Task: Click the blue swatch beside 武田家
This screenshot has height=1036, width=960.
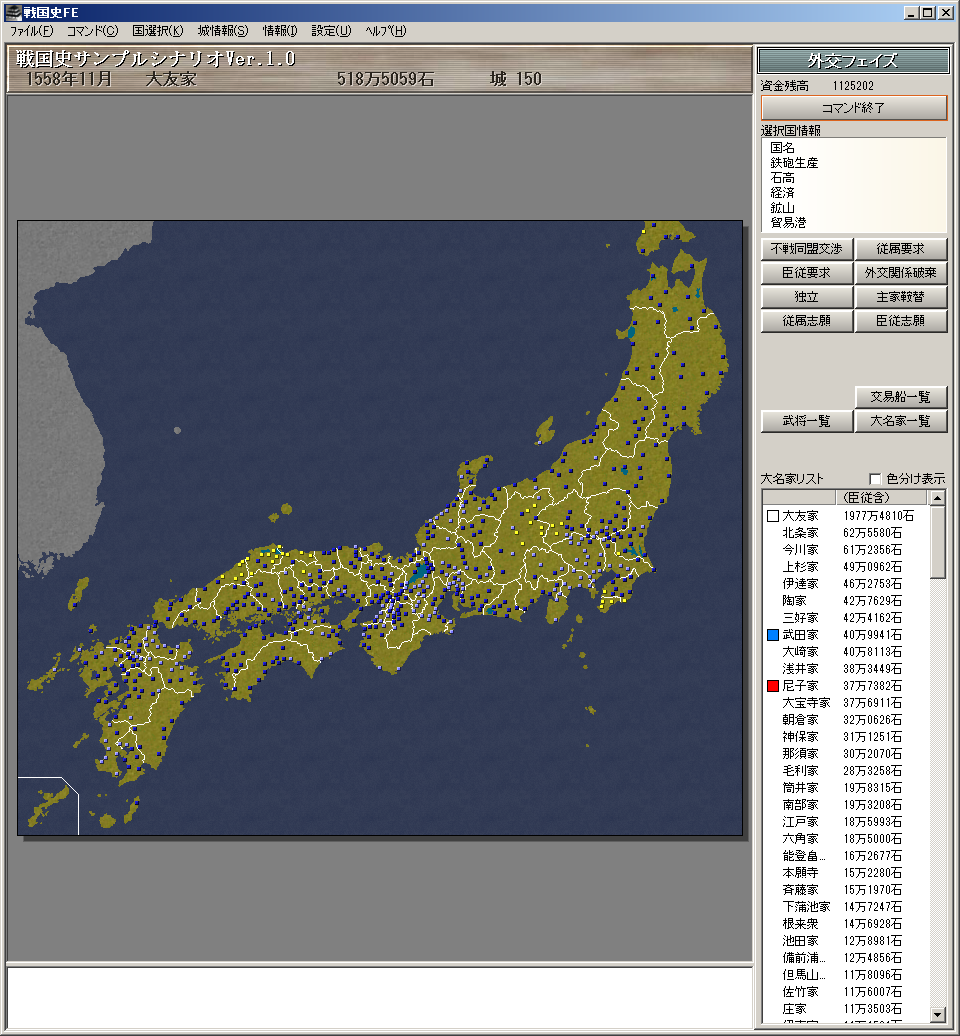Action: pos(772,635)
